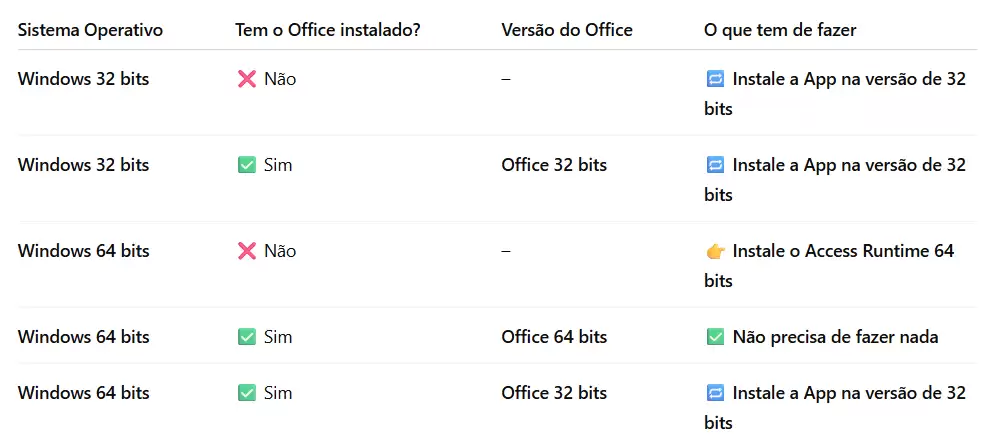Viewport: 995px width, 438px height.
Task: Click the 'Sim' text in the Office 64 bits row
Action: pyautogui.click(x=278, y=336)
